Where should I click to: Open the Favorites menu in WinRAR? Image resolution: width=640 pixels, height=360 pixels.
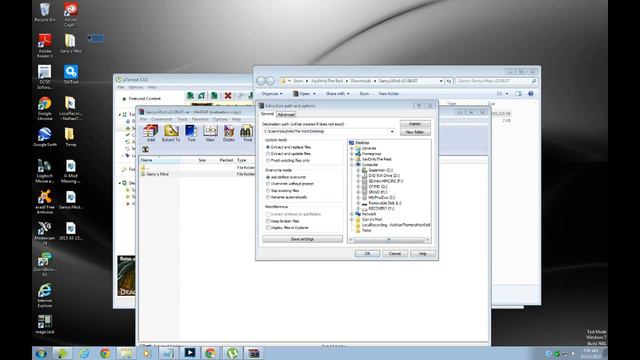[200, 119]
